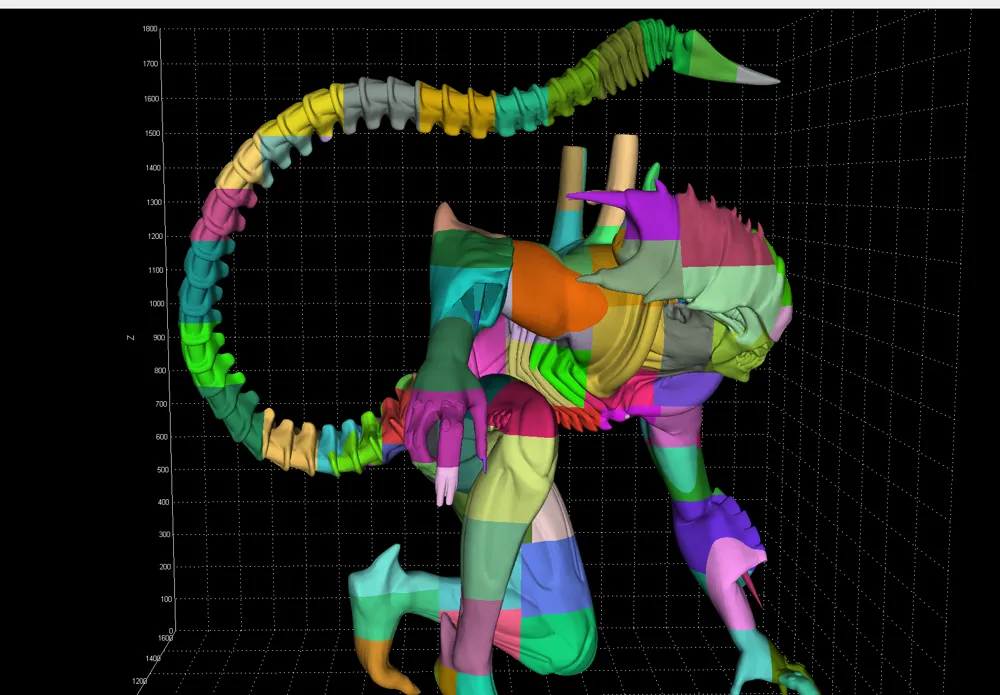Click the 300 tick label on Z axis
Image resolution: width=1000 pixels, height=695 pixels.
pos(165,535)
